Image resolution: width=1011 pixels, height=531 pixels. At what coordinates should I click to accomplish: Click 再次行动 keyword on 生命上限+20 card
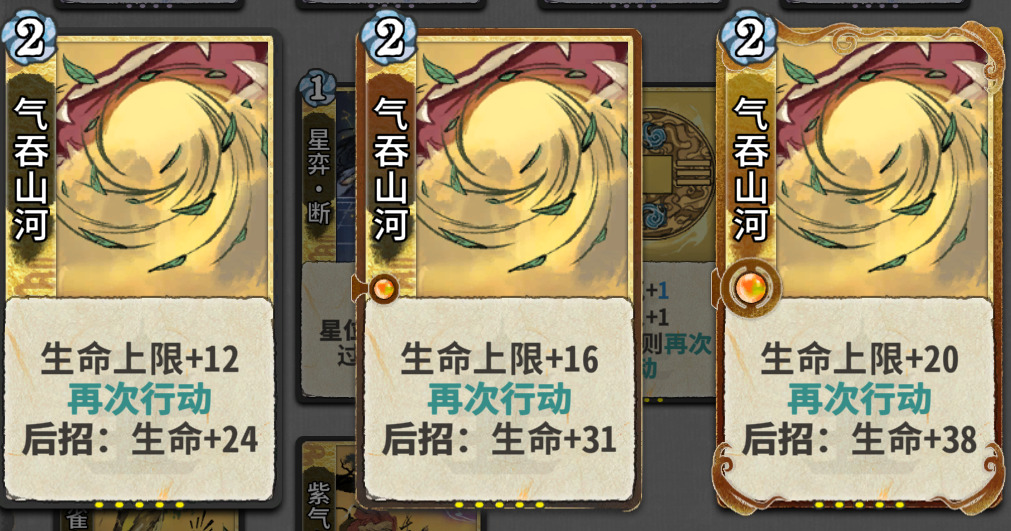pos(859,399)
